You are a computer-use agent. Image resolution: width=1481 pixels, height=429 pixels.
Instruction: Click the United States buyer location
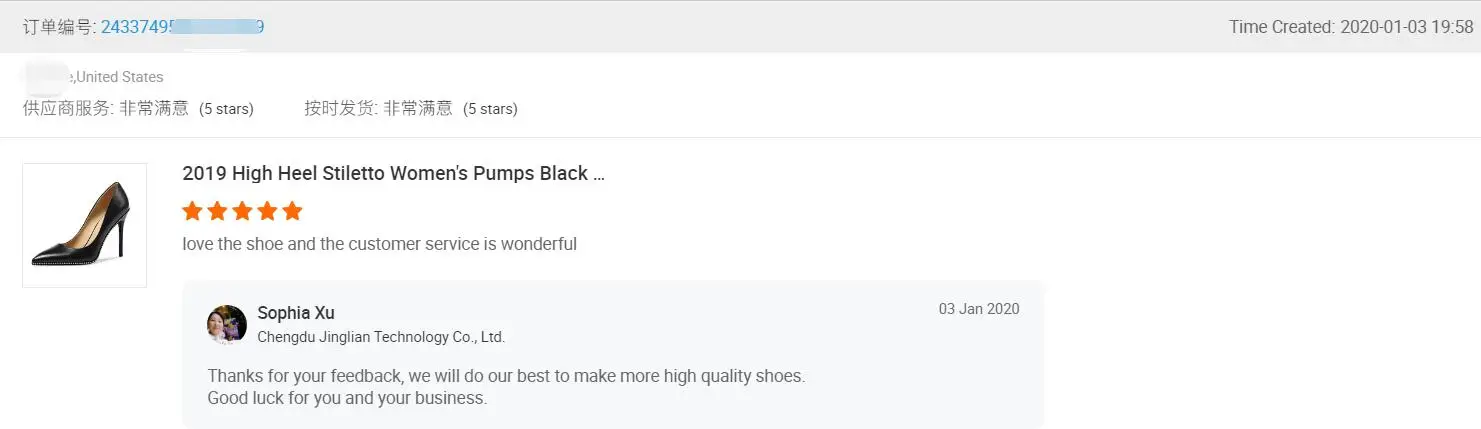pyautogui.click(x=120, y=77)
